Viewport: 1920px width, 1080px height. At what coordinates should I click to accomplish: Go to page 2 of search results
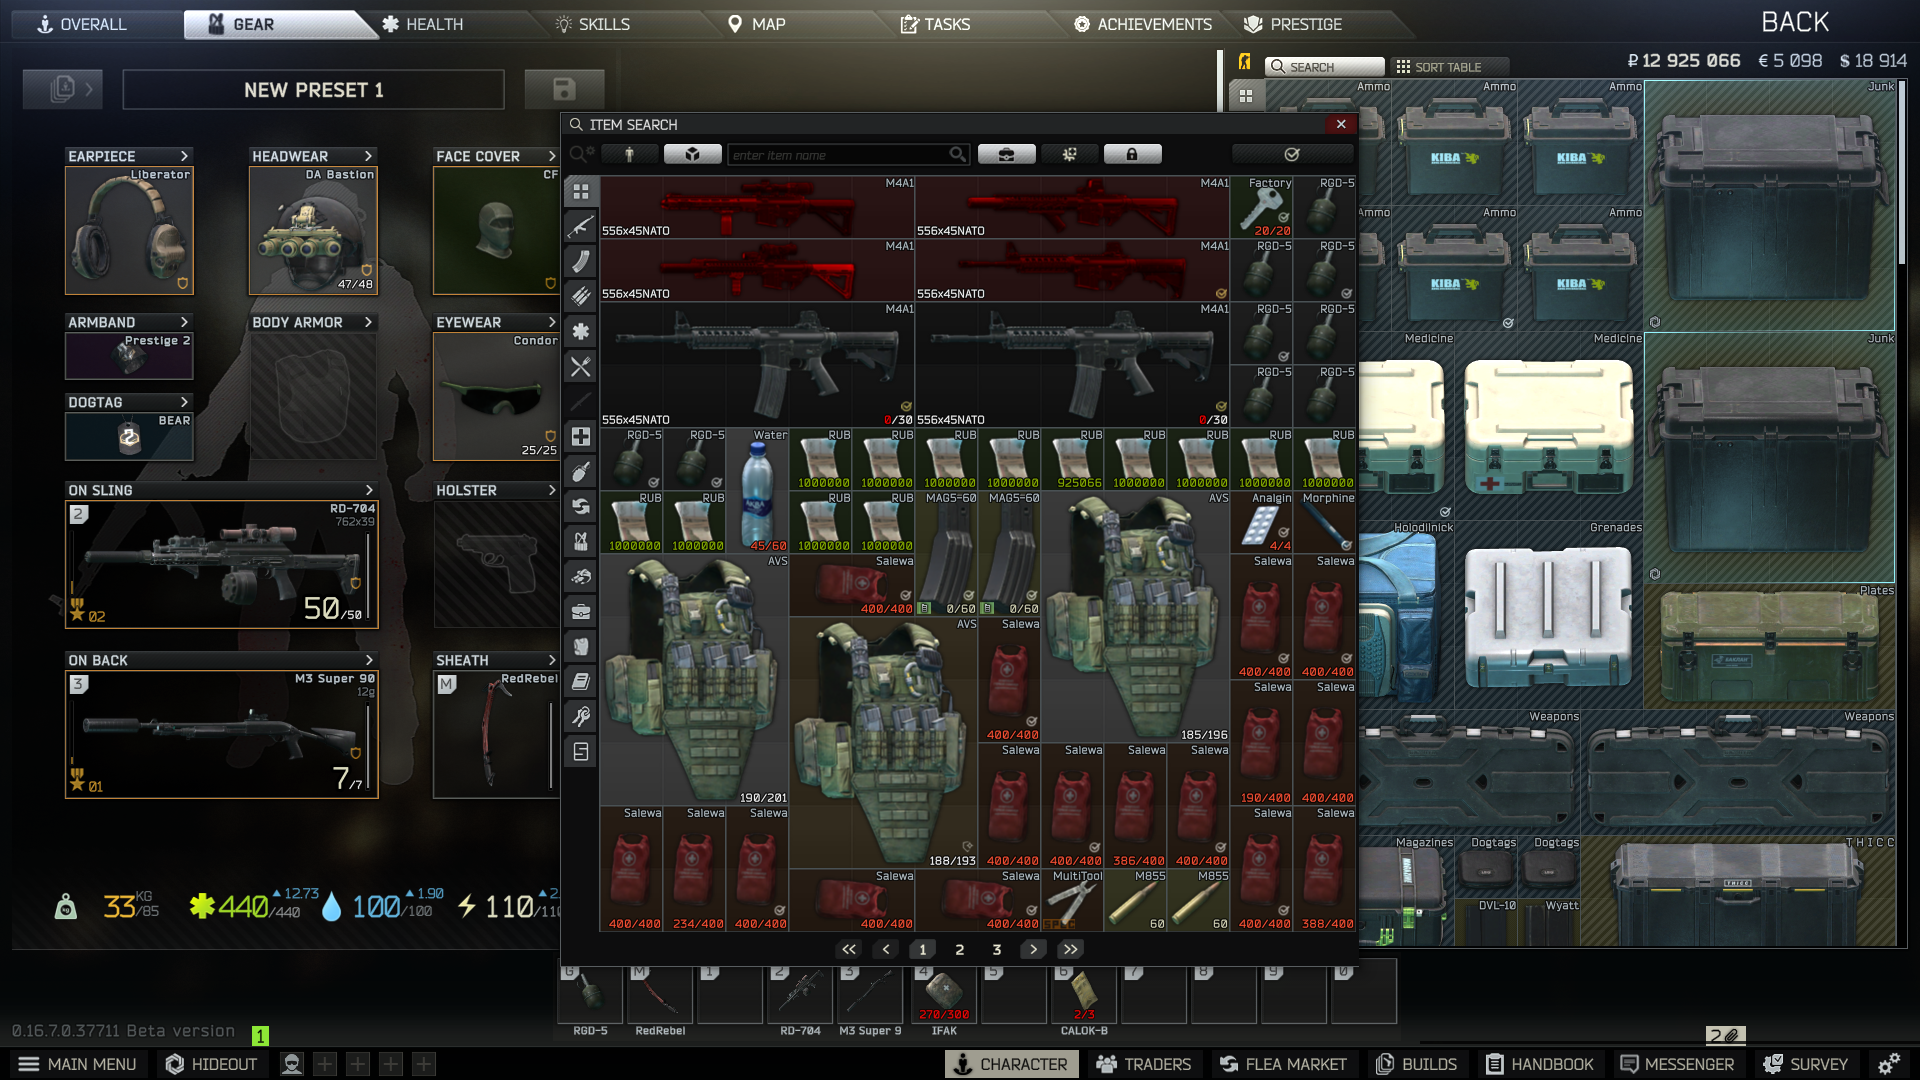[x=960, y=949]
